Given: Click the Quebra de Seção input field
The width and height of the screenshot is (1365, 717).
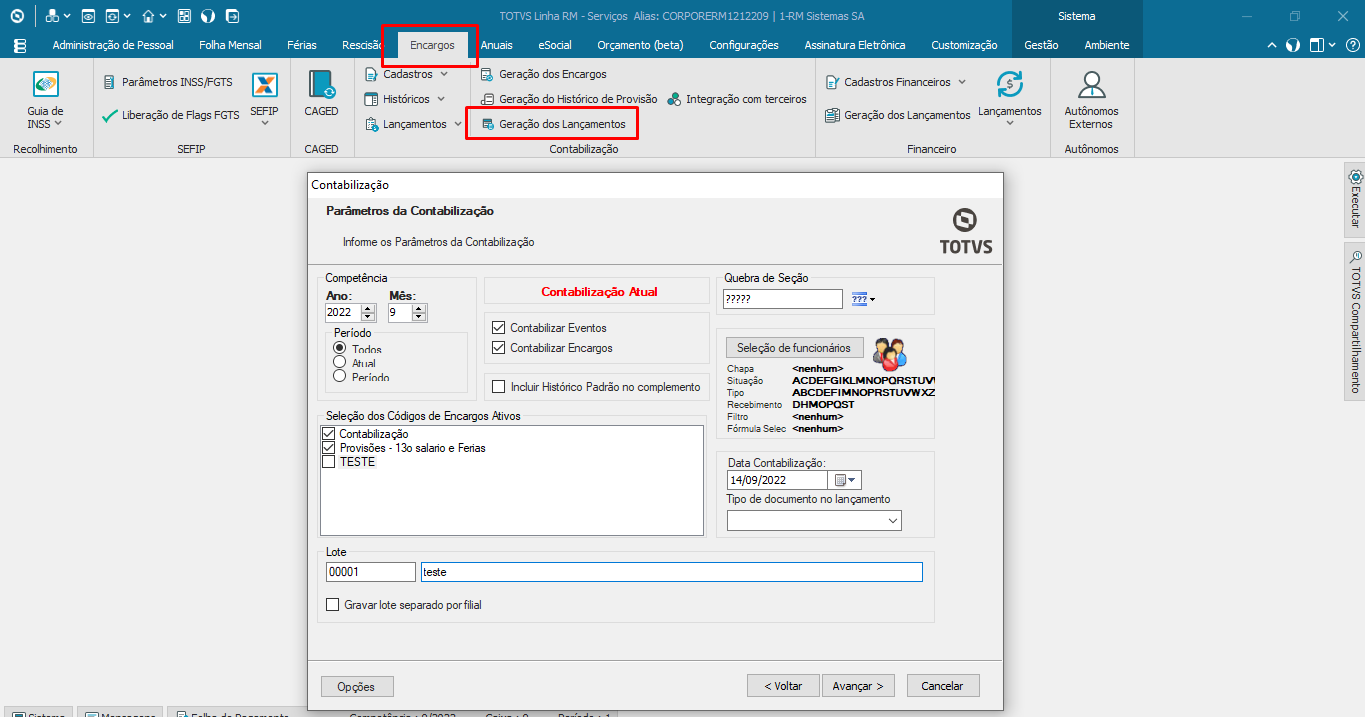Looking at the screenshot, I should coord(783,299).
